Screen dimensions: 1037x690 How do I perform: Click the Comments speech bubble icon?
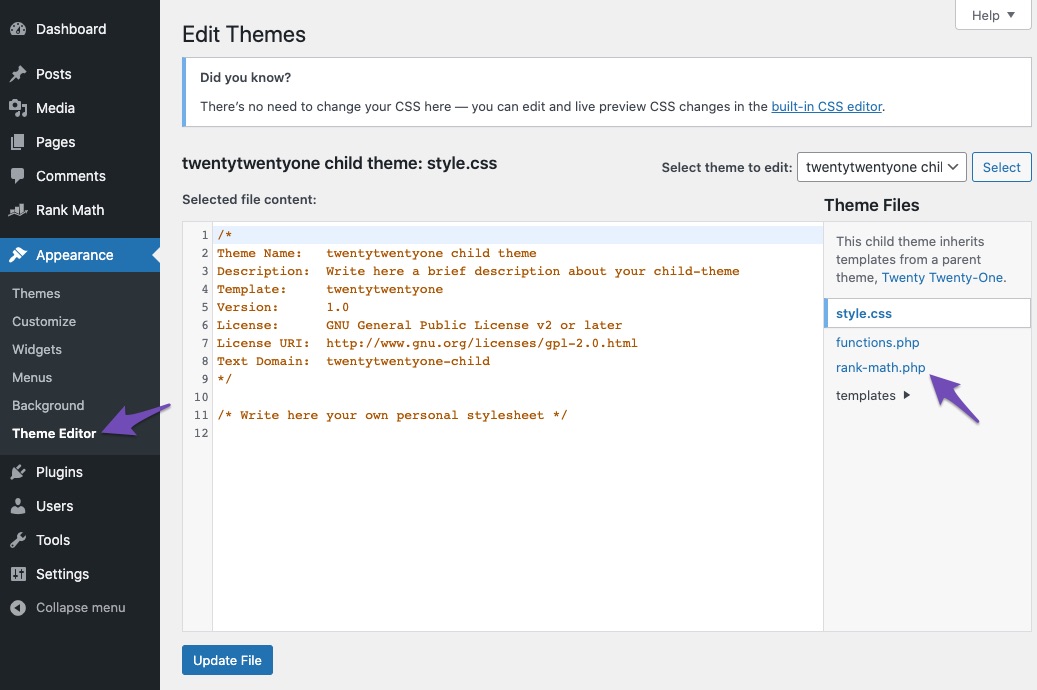pyautogui.click(x=18, y=176)
